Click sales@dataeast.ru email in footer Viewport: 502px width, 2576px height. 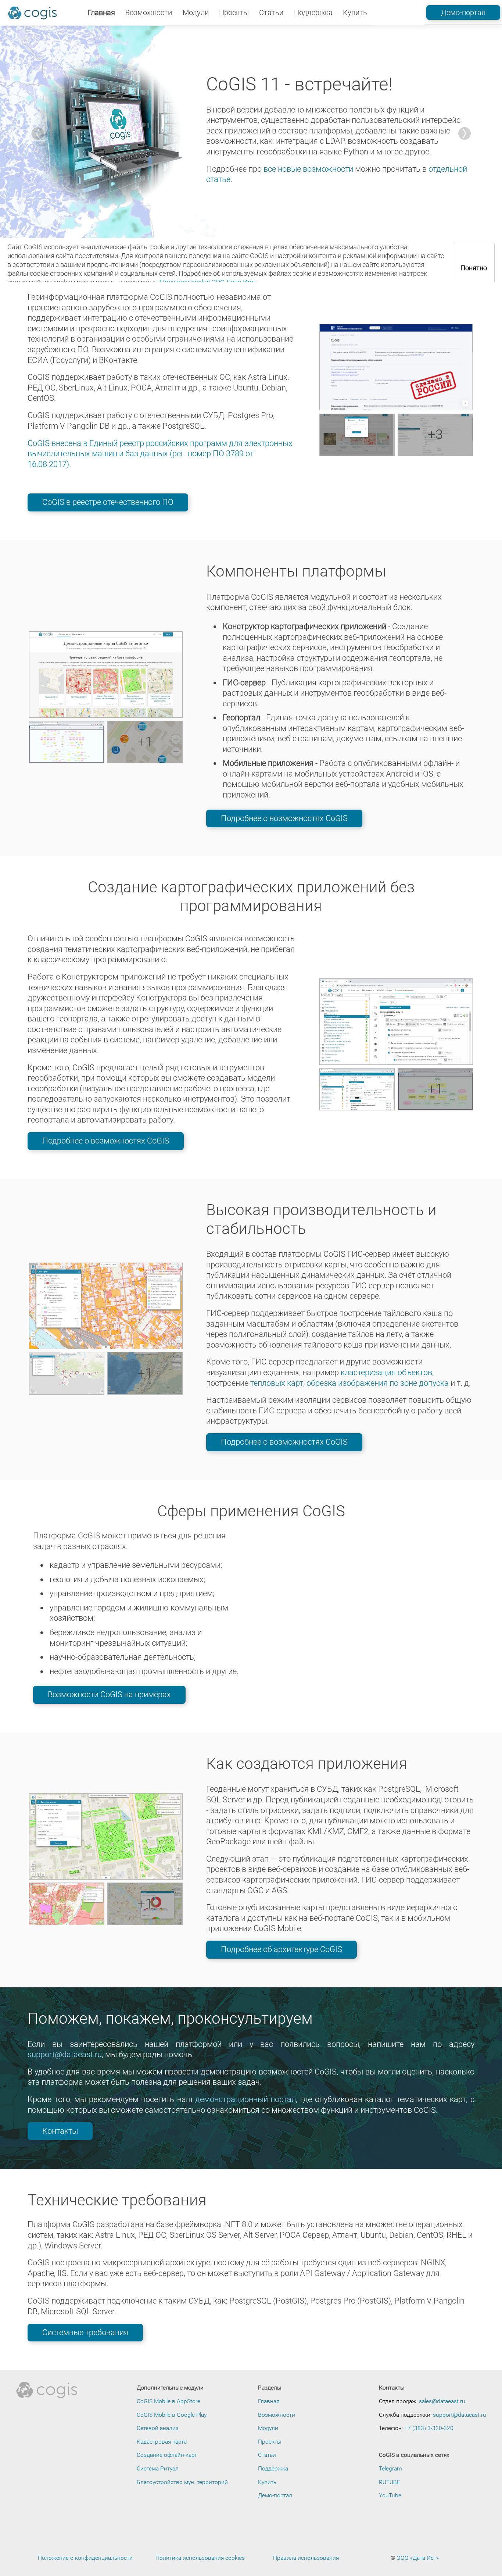coord(442,2401)
